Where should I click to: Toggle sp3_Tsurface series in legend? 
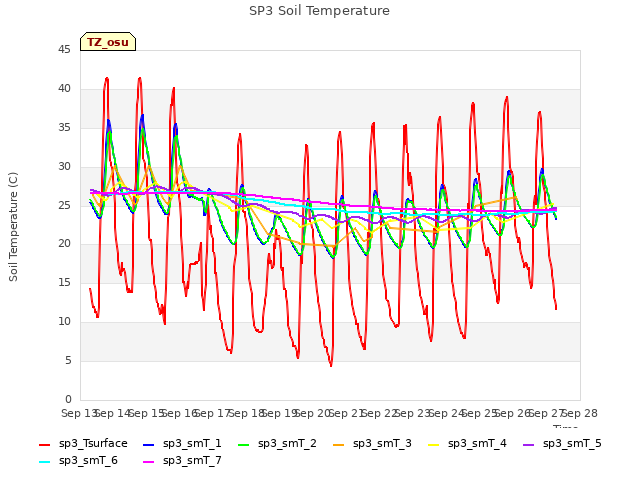click(83, 444)
